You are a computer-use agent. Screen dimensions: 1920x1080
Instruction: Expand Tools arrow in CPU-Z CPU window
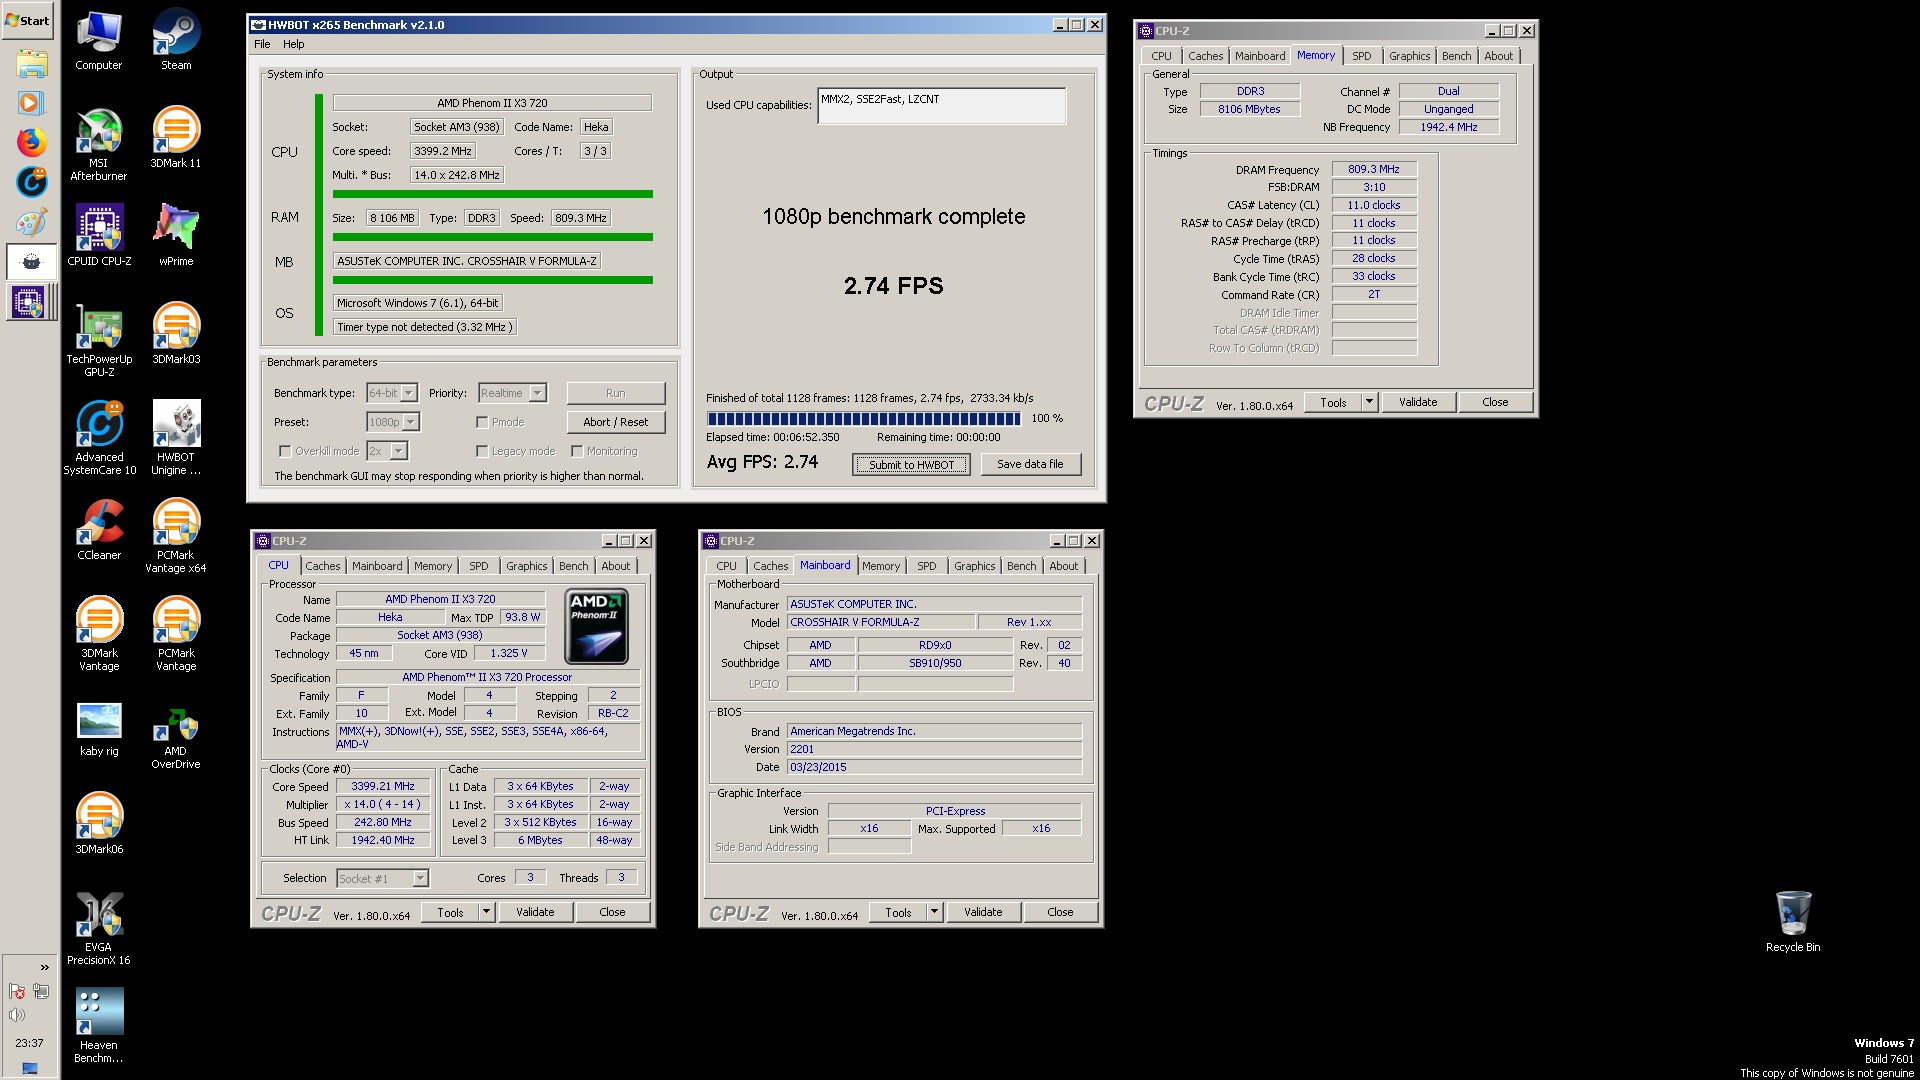(486, 912)
